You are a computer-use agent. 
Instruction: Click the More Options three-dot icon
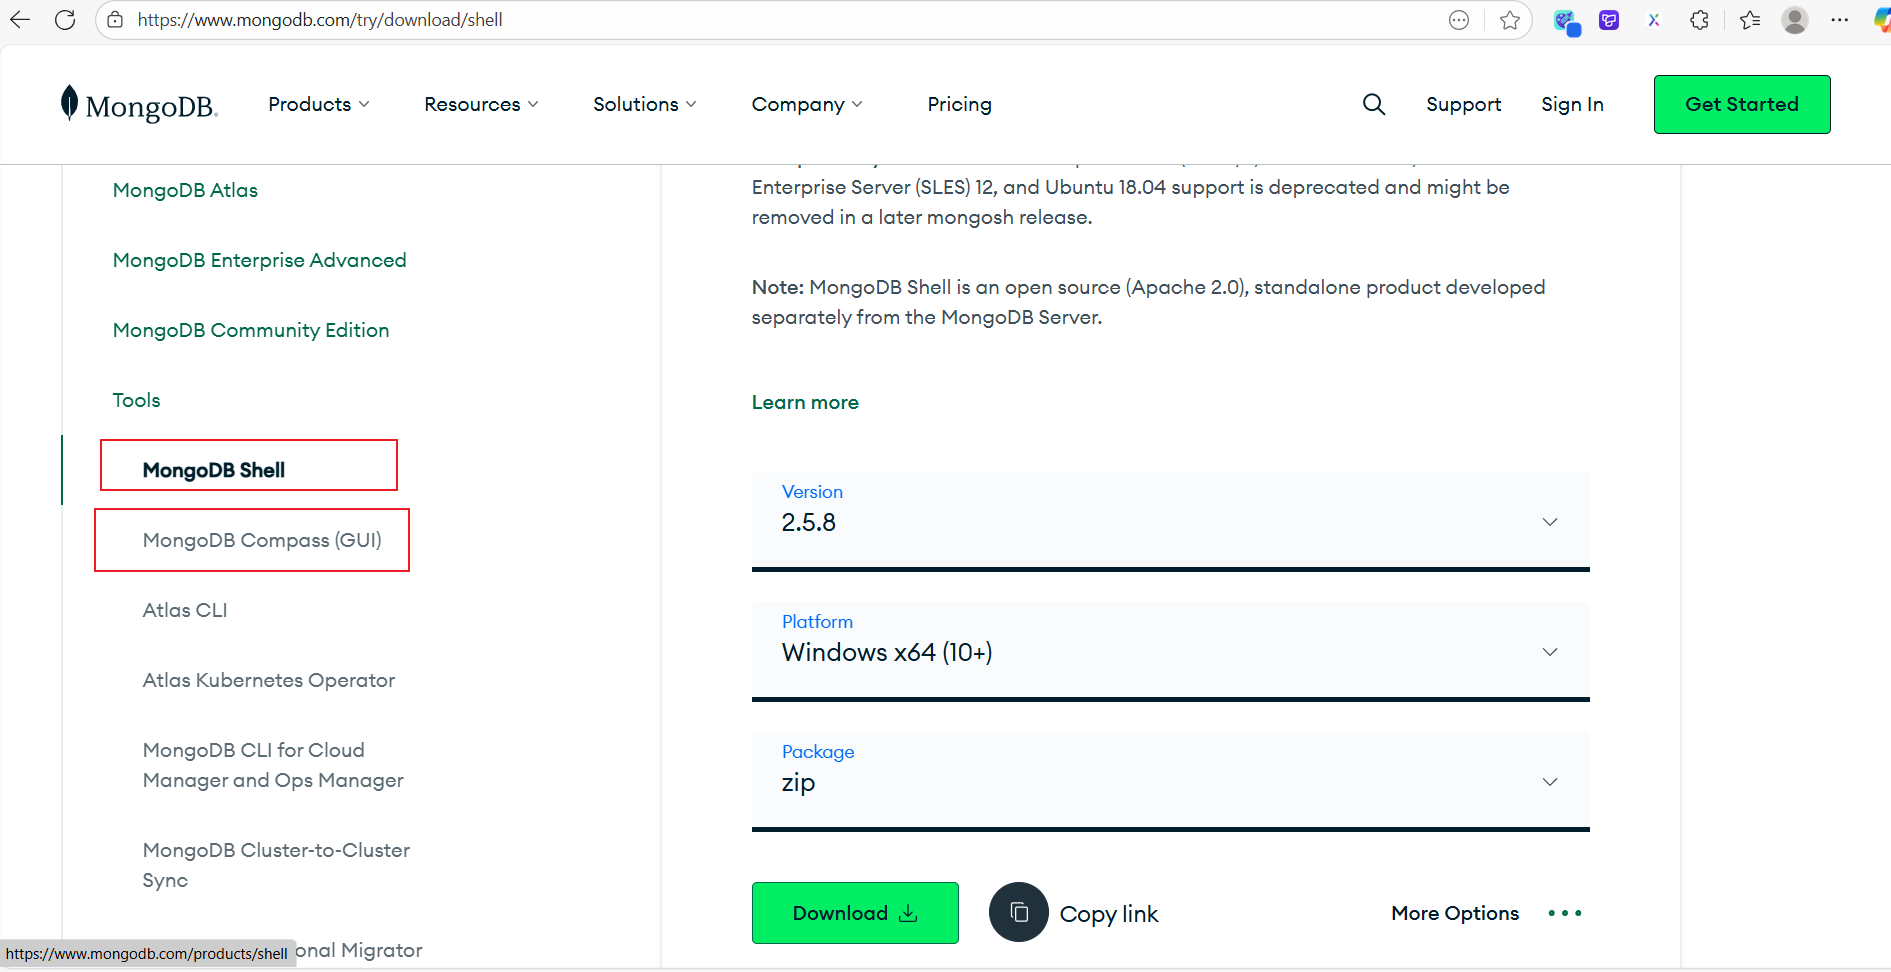tap(1565, 913)
